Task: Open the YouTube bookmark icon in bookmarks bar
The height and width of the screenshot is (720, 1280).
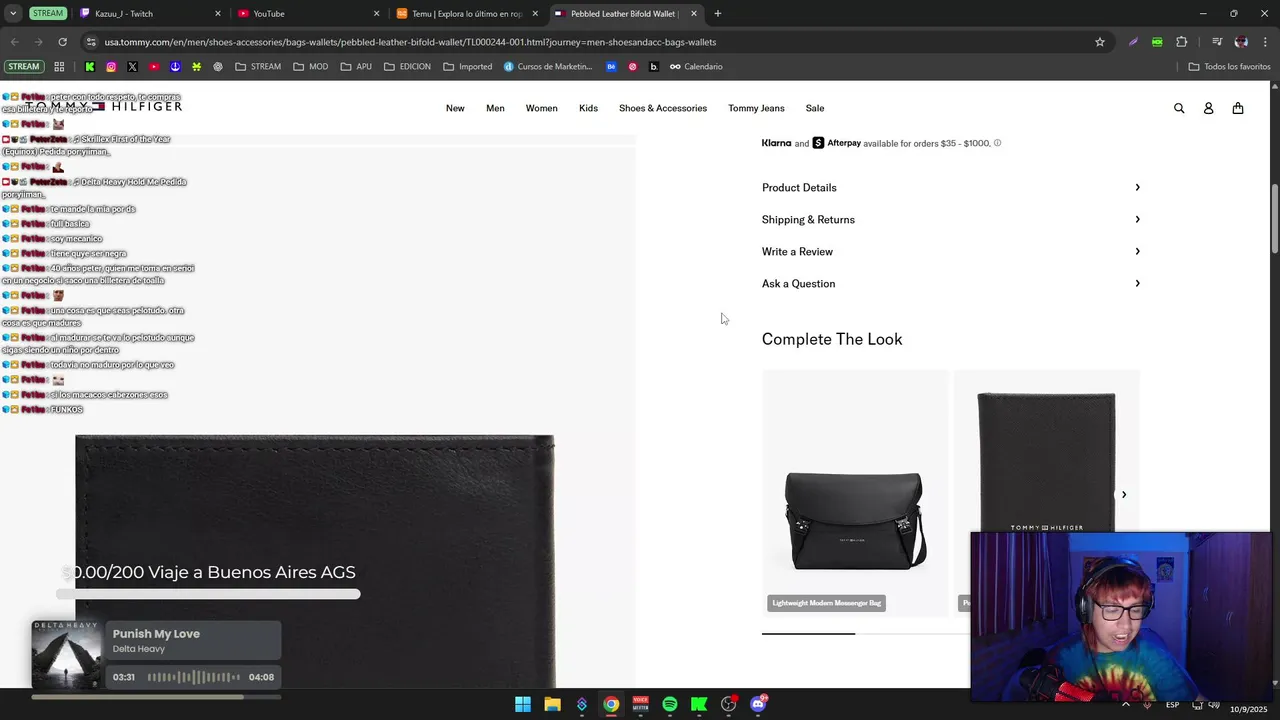Action: coord(154,67)
